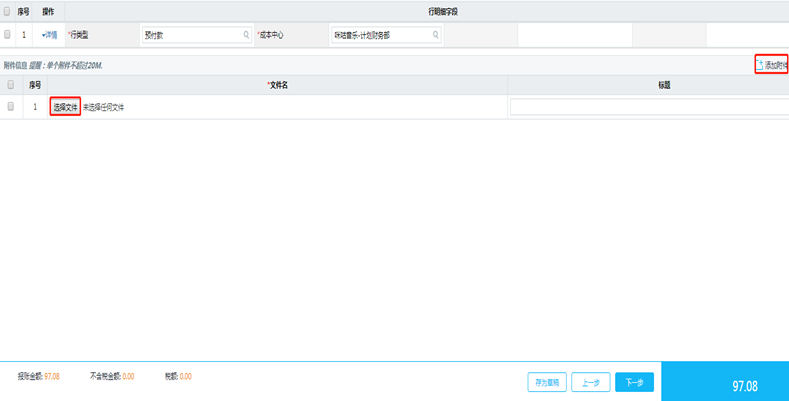The height and width of the screenshot is (401, 789).
Task: Click the 序号 header next to 操作
Action: tap(24, 12)
